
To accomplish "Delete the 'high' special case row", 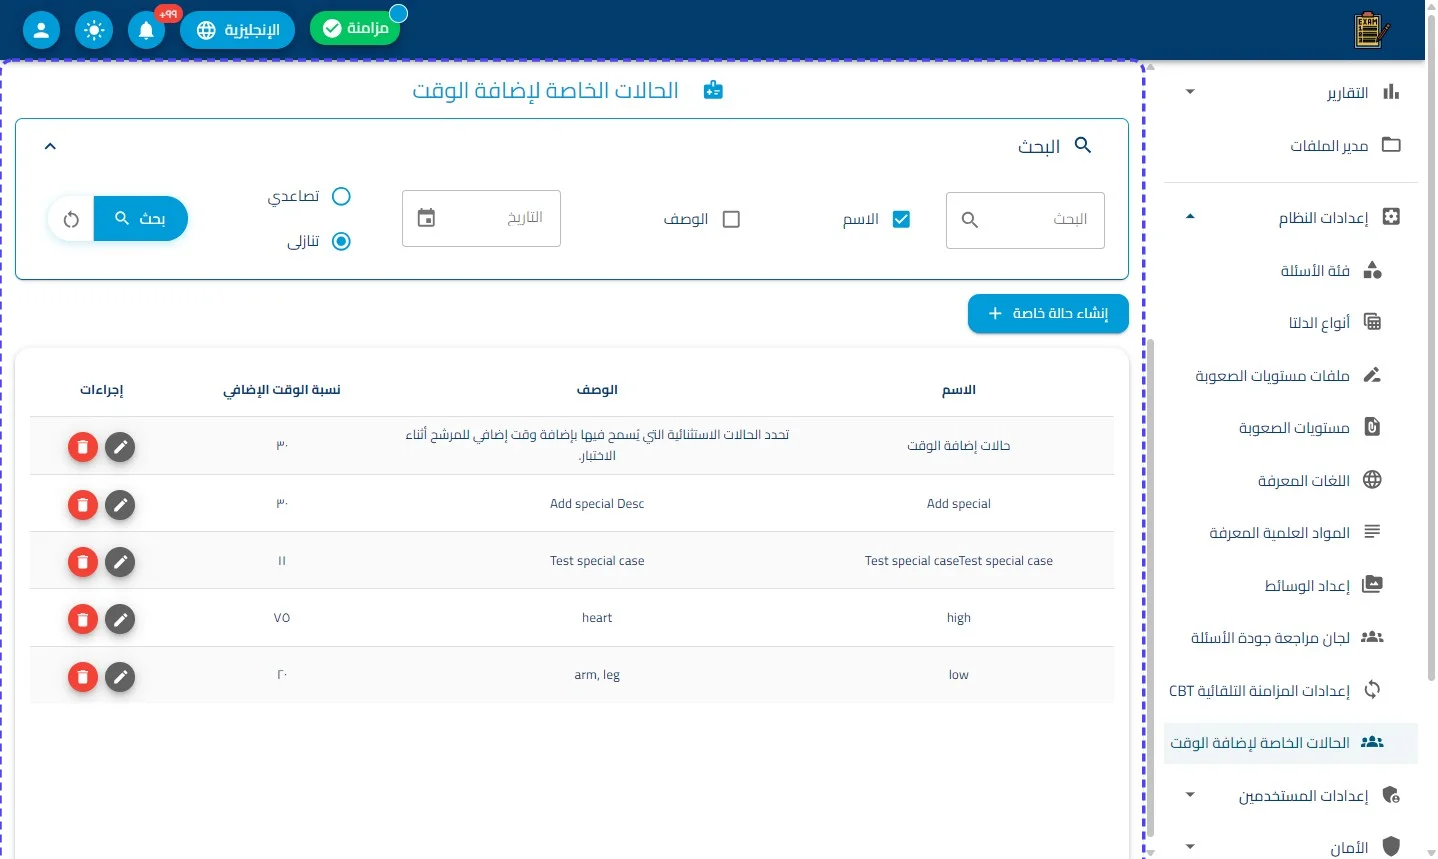I will click(x=83, y=619).
